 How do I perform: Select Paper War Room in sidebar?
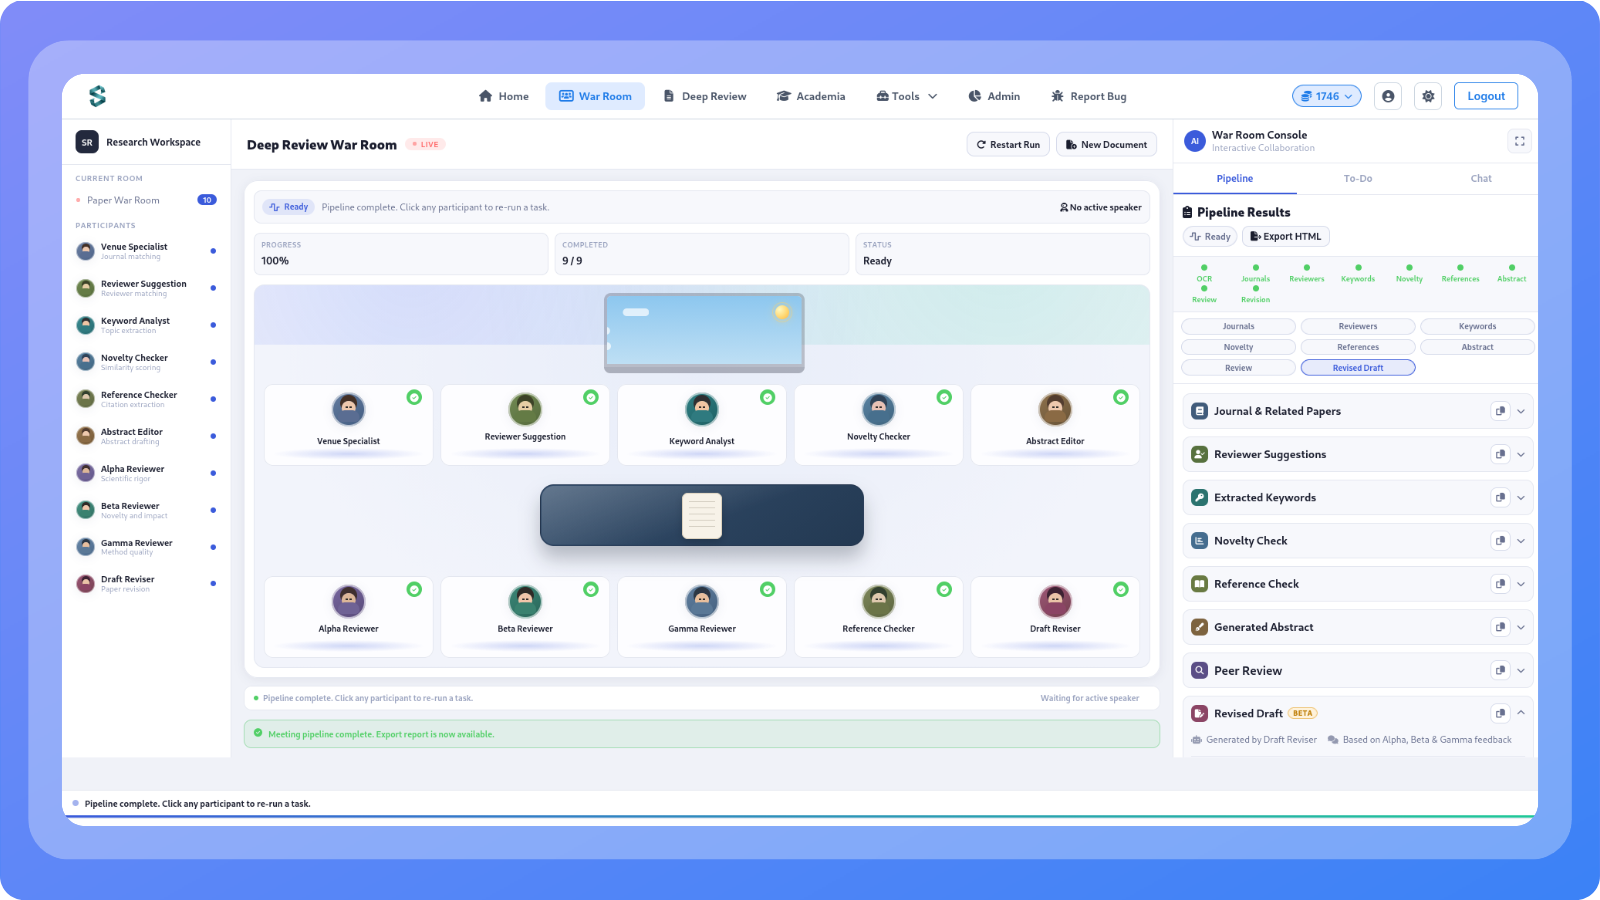146,200
